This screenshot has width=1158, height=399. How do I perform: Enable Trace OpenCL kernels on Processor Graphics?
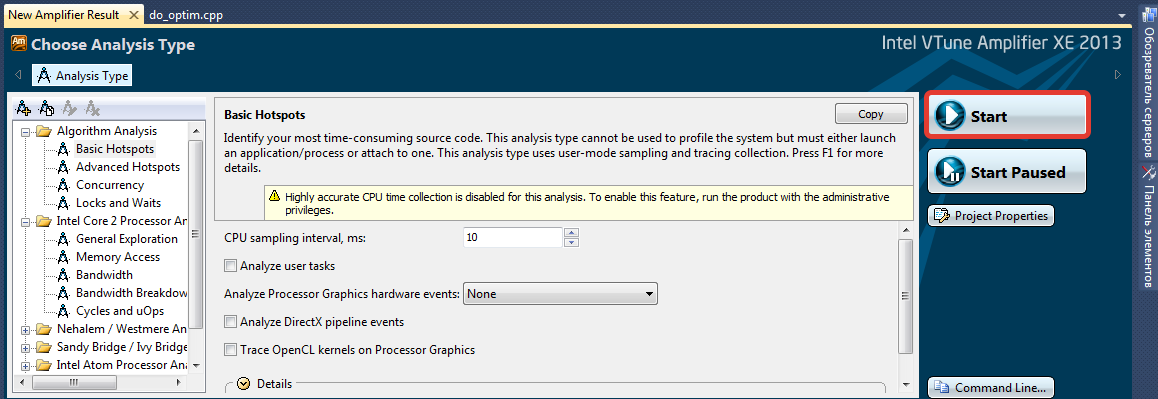click(231, 349)
